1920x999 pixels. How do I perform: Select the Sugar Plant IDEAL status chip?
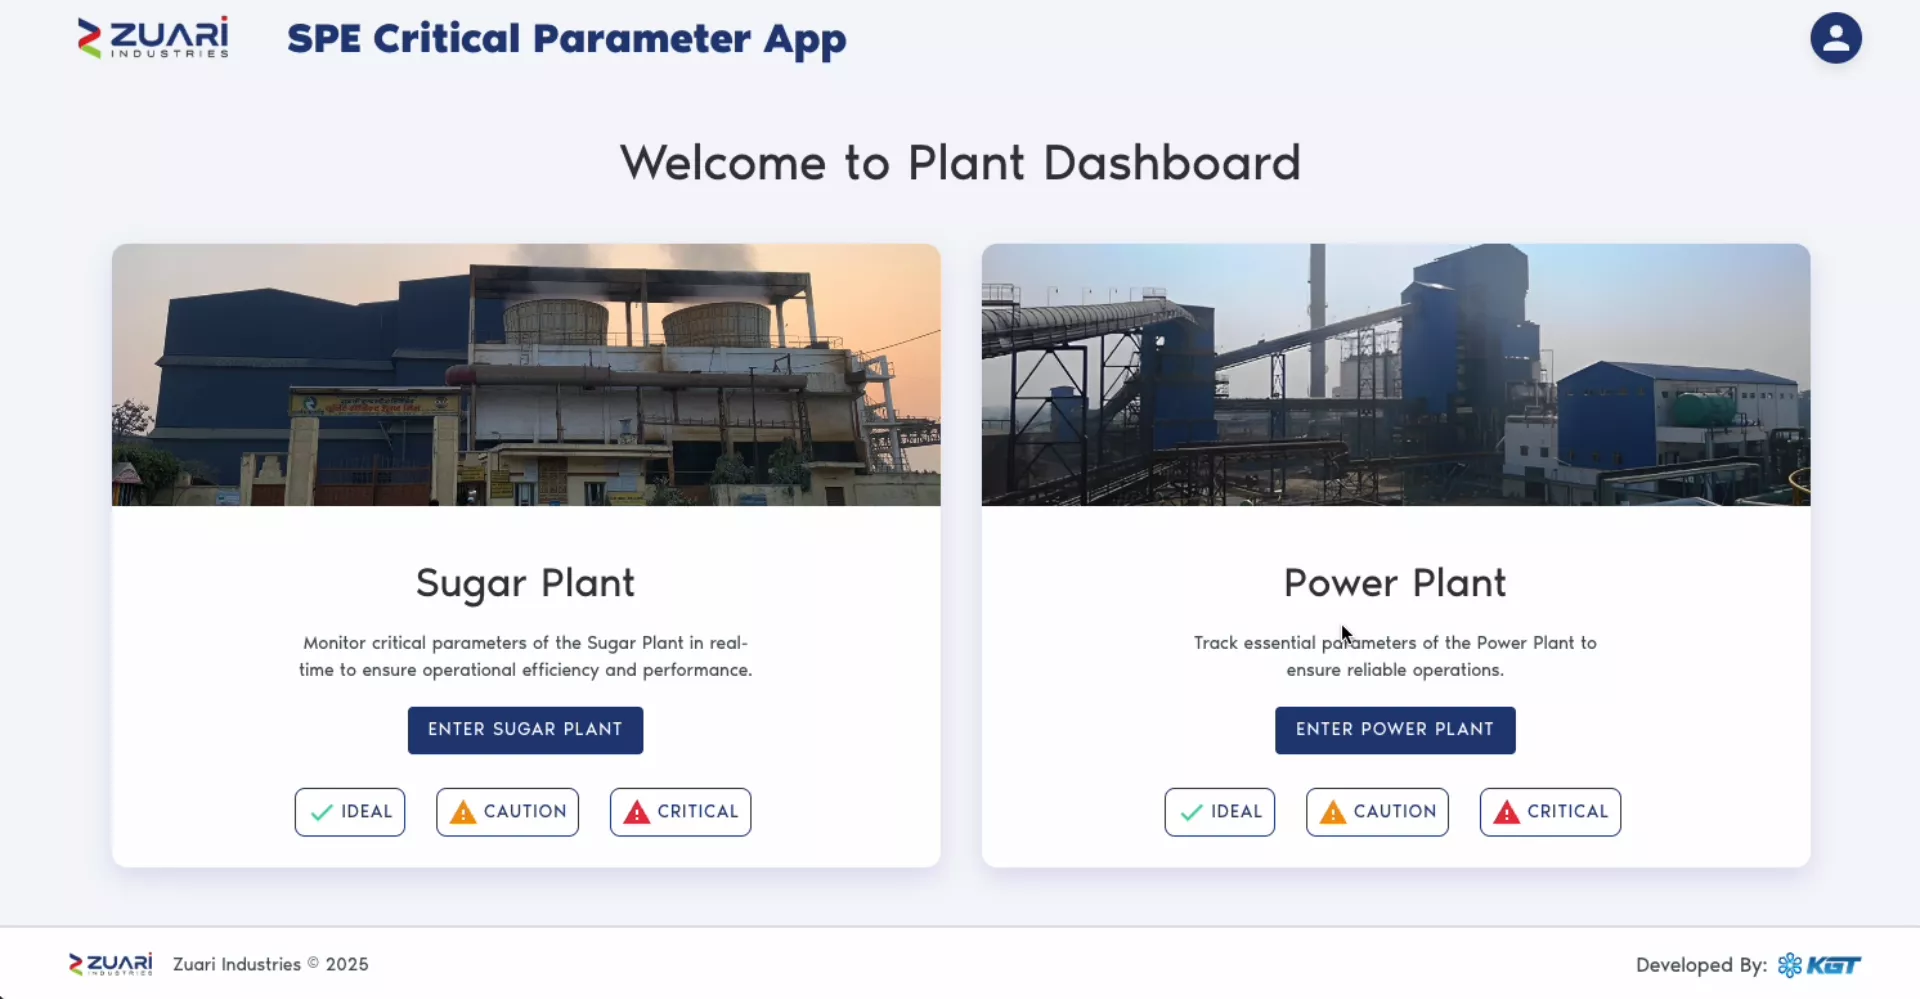350,812
